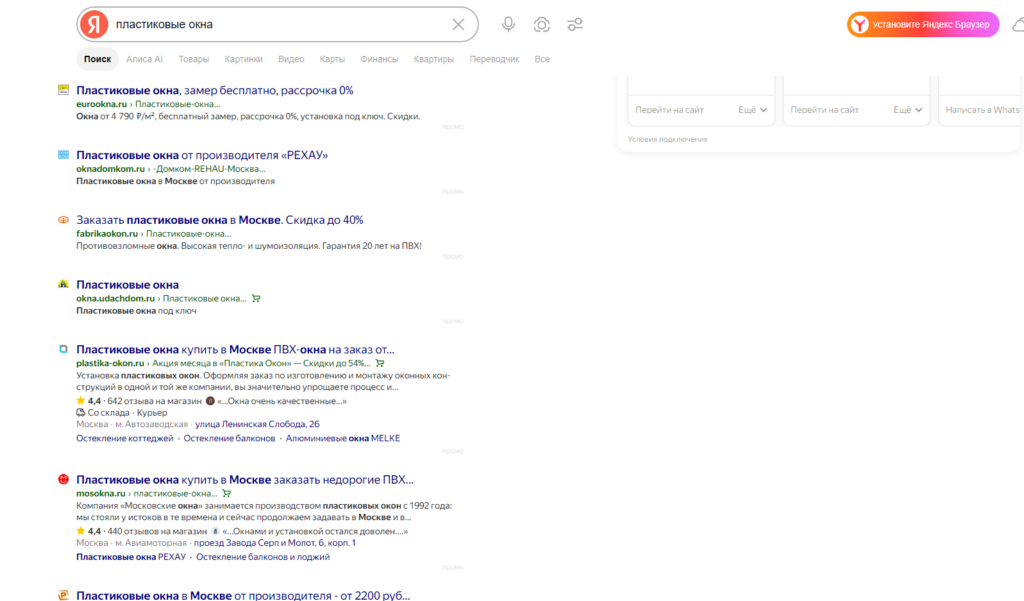
Task: Open result 'Пластиковые окна, замер бесплатно, рассрочка 0%'
Action: (x=215, y=90)
